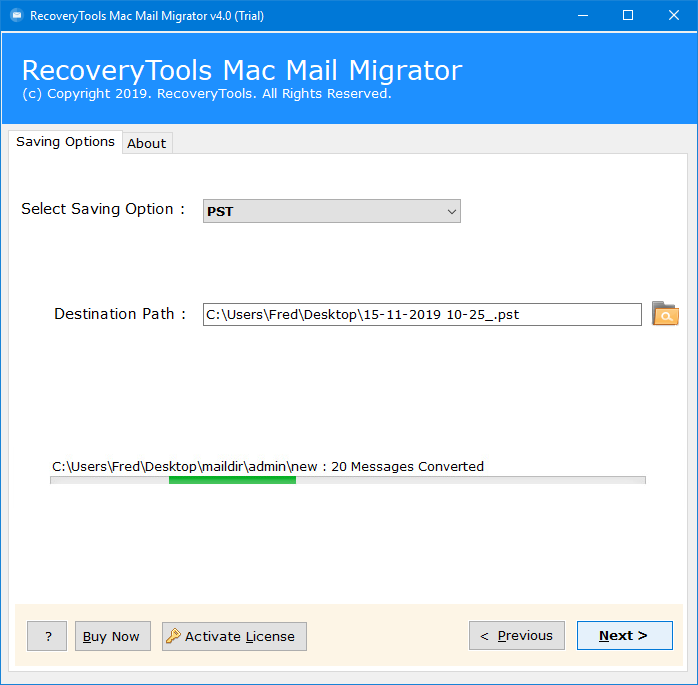Viewport: 698px width, 685px height.
Task: Expand the Select Saving Option dropdown arrow
Action: pos(451,211)
